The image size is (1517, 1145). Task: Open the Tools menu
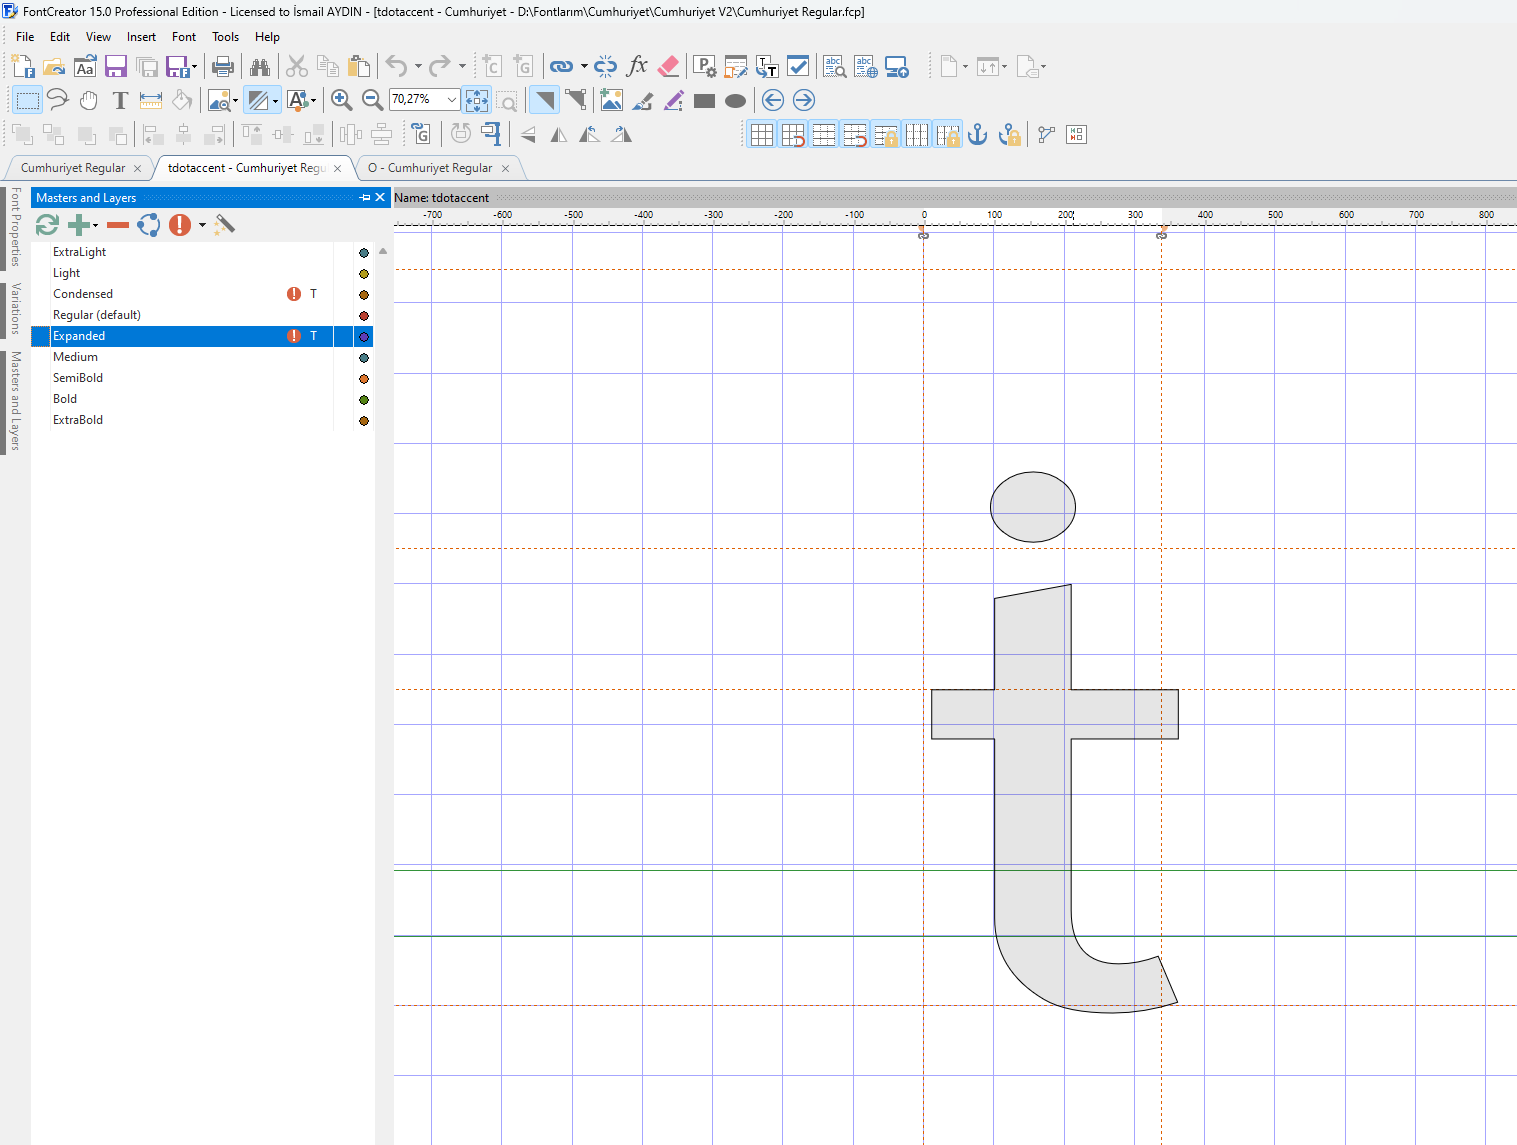225,37
